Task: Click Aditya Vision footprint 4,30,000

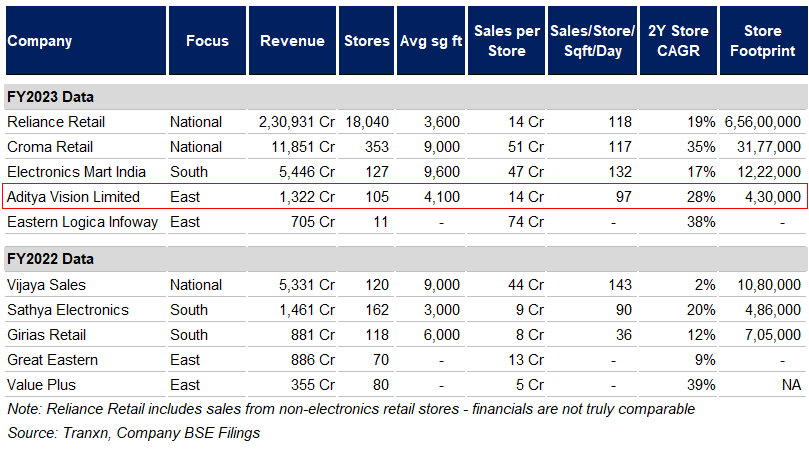Action: [773, 197]
